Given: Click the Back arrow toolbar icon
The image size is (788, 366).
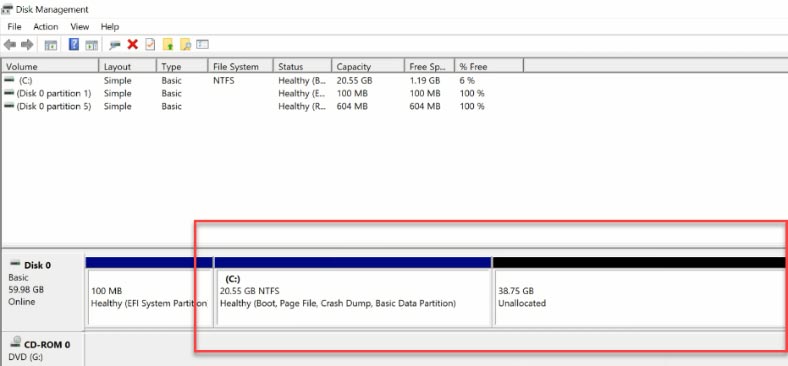Looking at the screenshot, I should coord(10,45).
